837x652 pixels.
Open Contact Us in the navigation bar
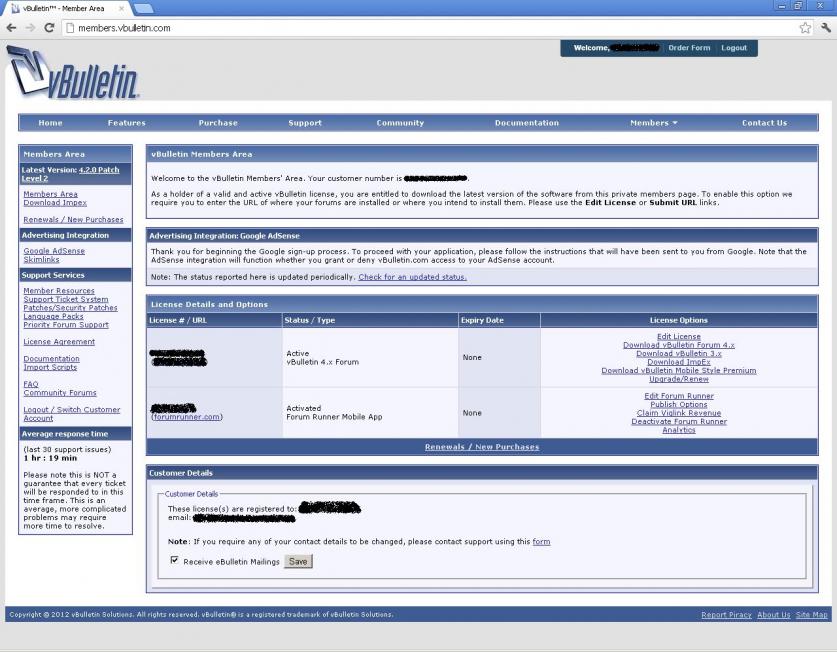tap(764, 123)
